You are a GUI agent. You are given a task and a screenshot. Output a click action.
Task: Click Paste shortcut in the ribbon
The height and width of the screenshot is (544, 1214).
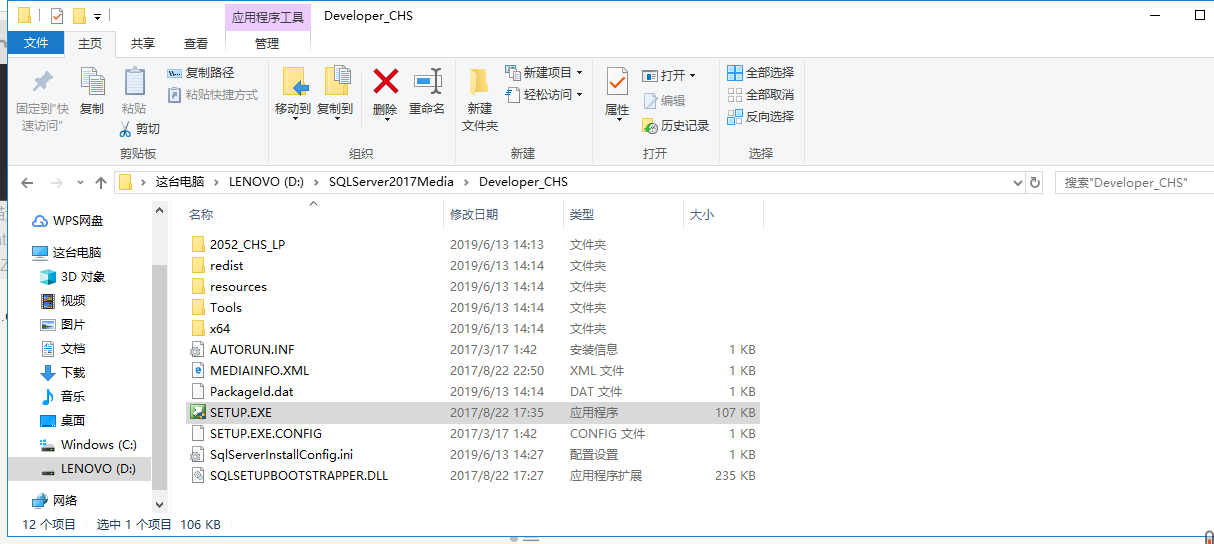point(212,95)
